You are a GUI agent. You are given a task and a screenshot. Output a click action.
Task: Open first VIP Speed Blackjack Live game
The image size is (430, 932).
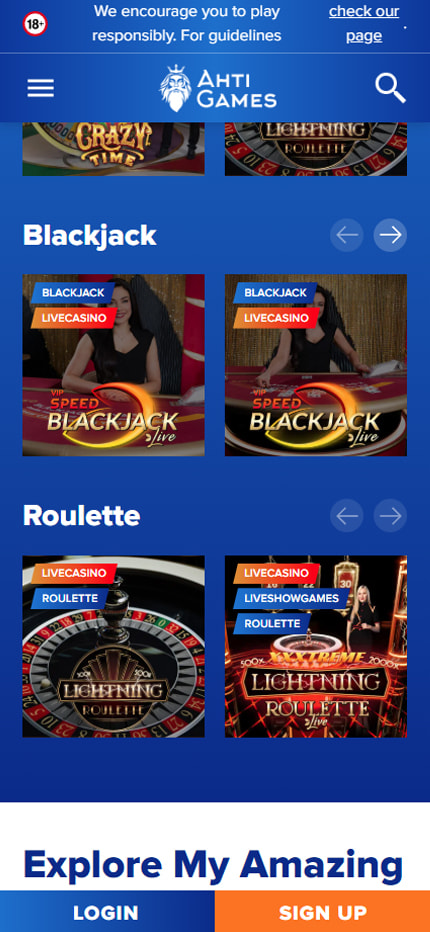[114, 365]
